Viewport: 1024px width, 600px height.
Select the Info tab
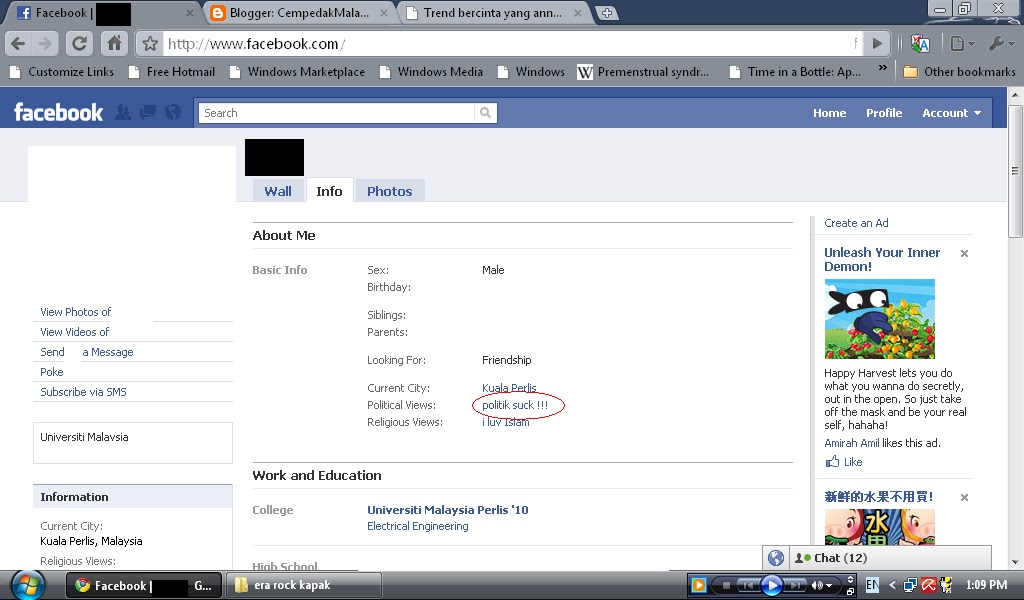(x=329, y=191)
